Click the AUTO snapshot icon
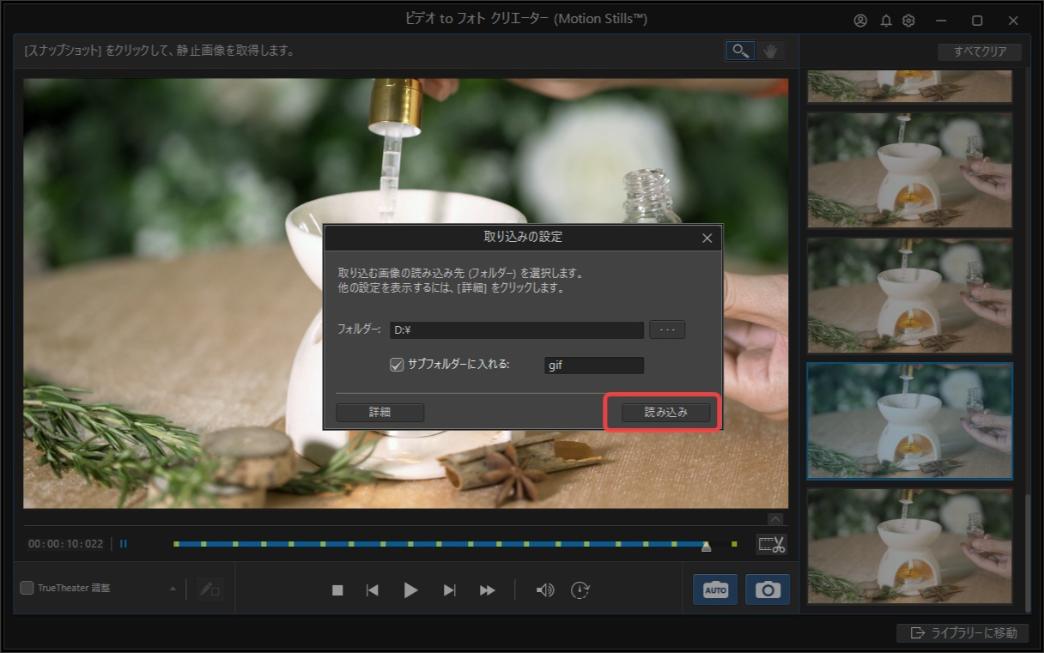1044x653 pixels. [x=715, y=589]
